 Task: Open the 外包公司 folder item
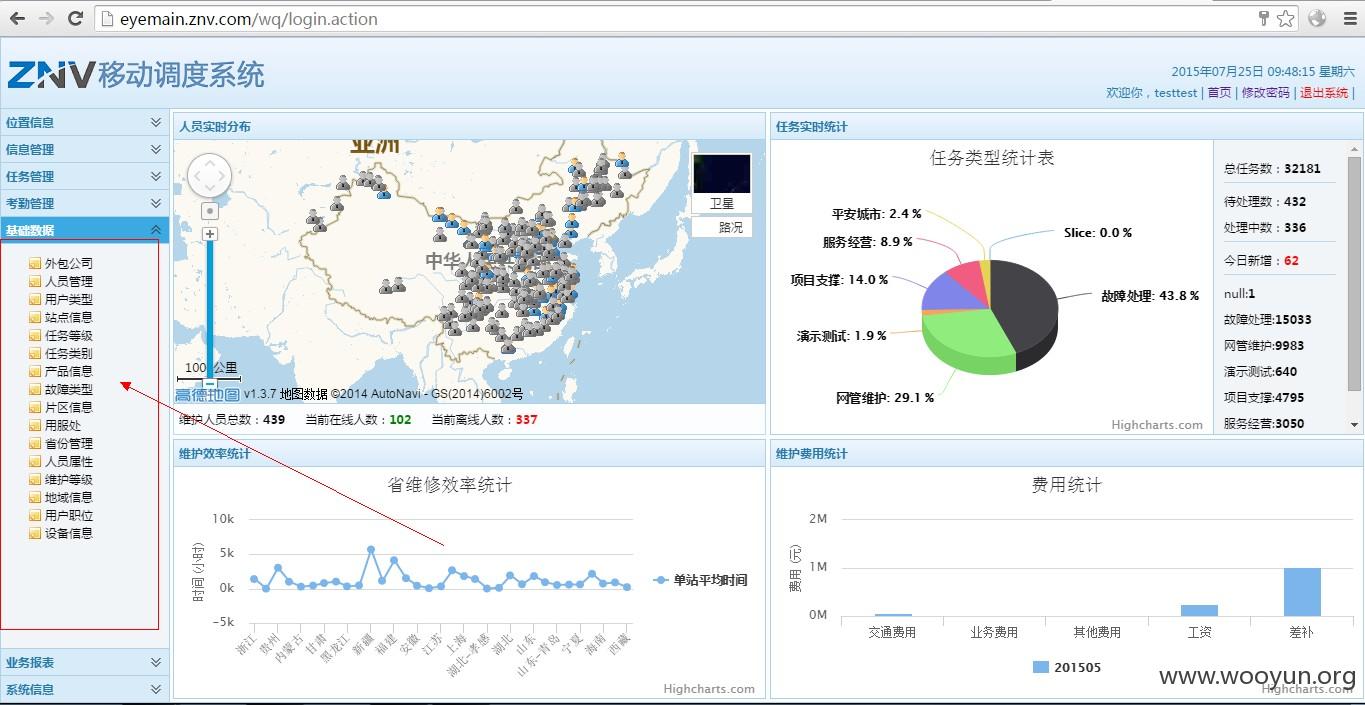(61, 263)
